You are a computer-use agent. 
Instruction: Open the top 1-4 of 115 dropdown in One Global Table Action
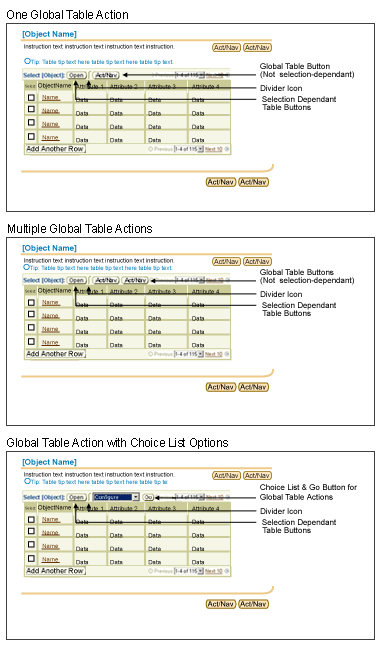(201, 75)
